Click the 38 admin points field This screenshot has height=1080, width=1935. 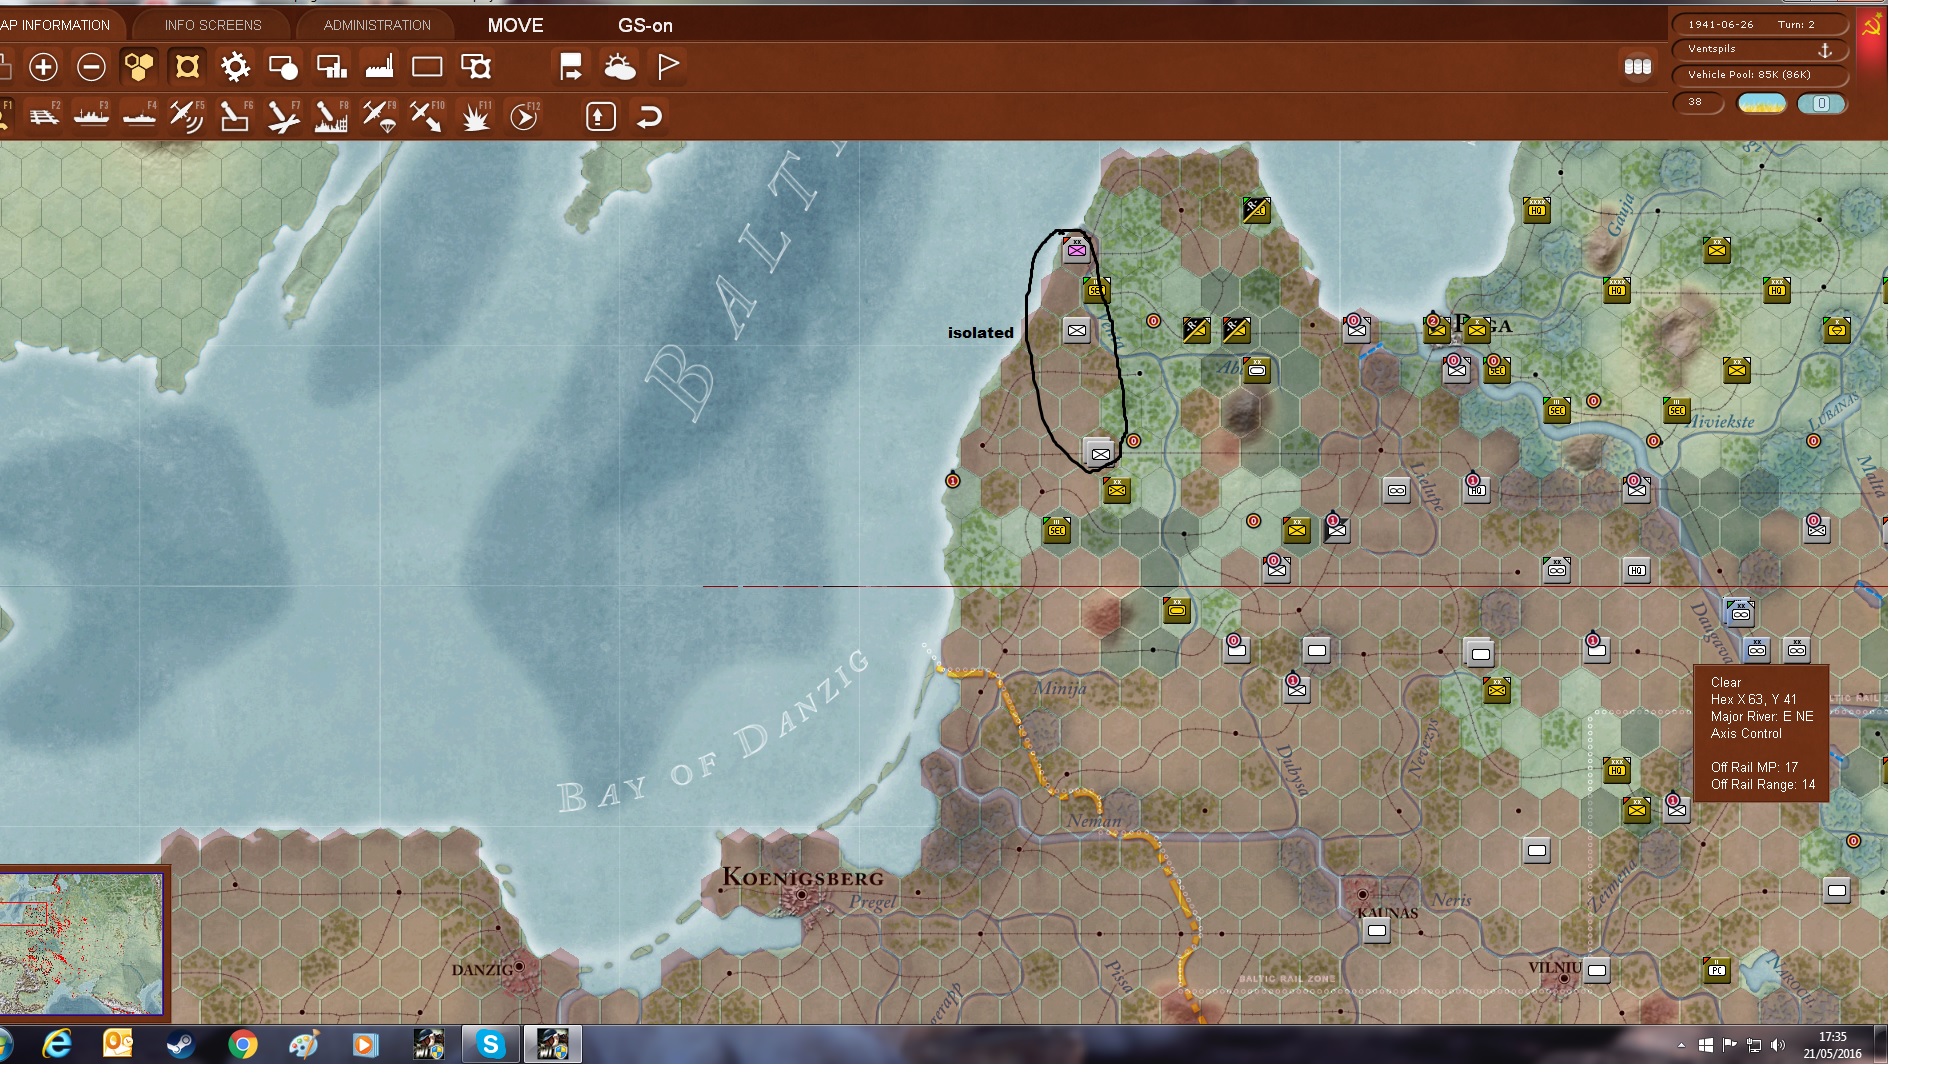coord(1697,102)
